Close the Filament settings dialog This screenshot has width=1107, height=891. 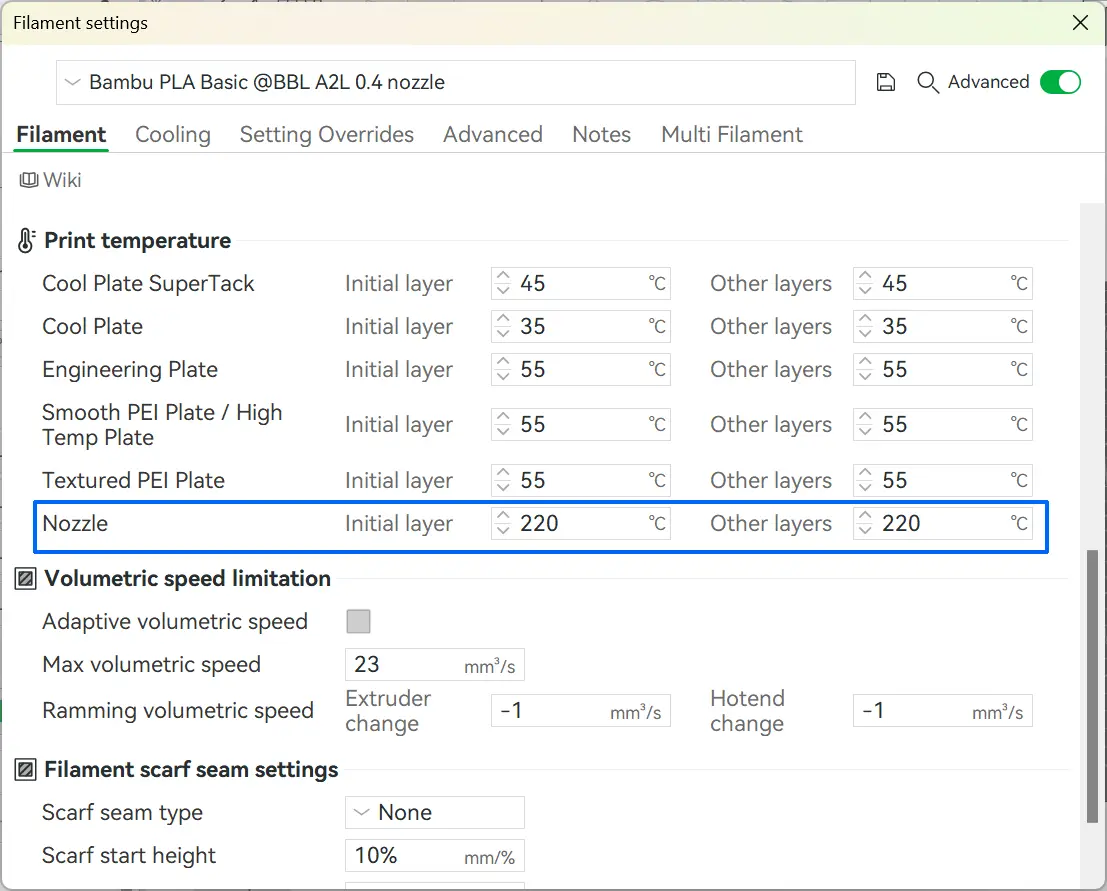click(1080, 23)
